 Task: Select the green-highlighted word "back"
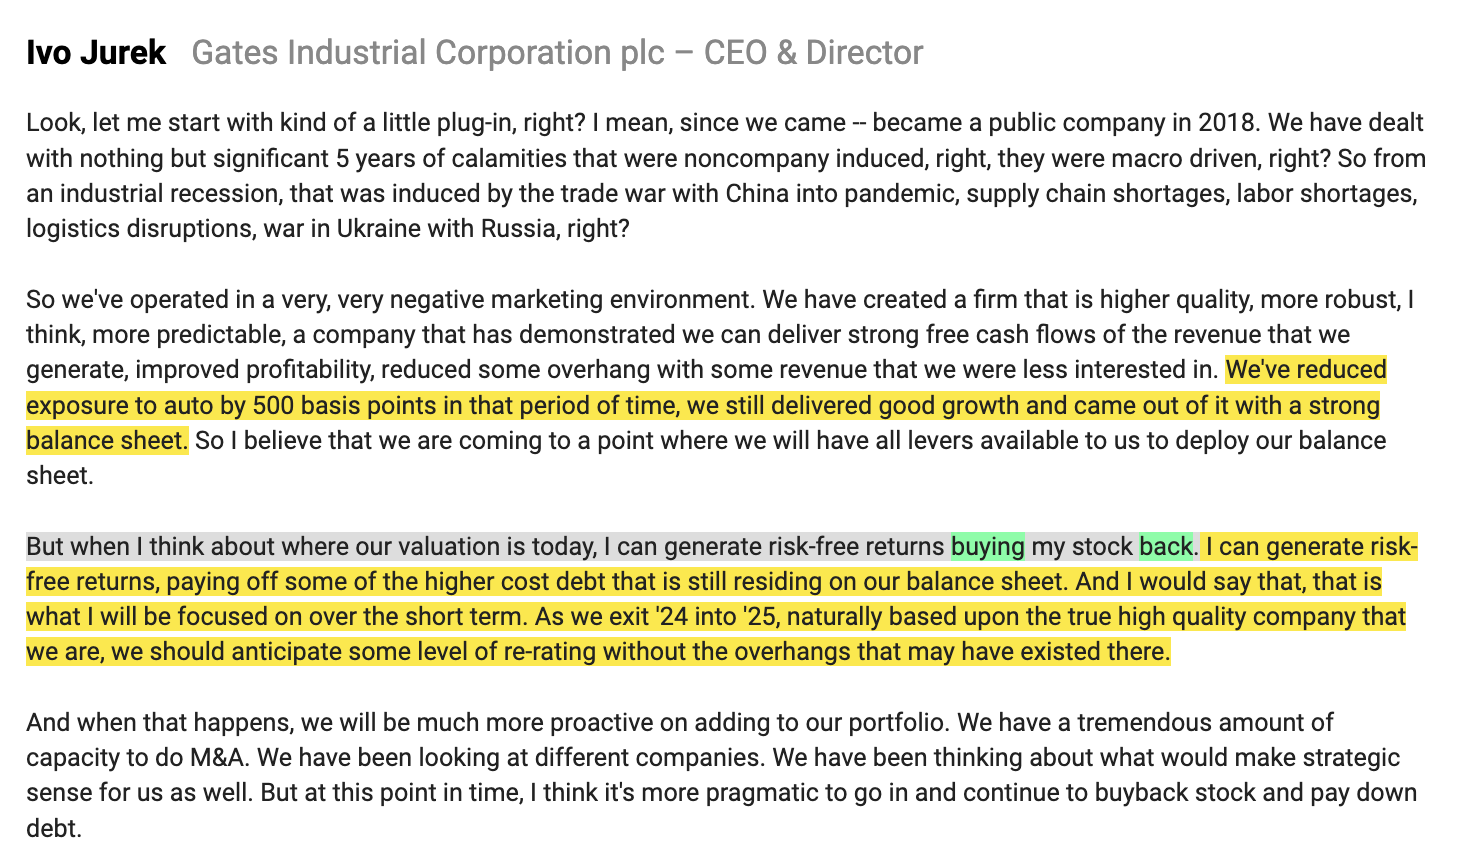click(1166, 546)
